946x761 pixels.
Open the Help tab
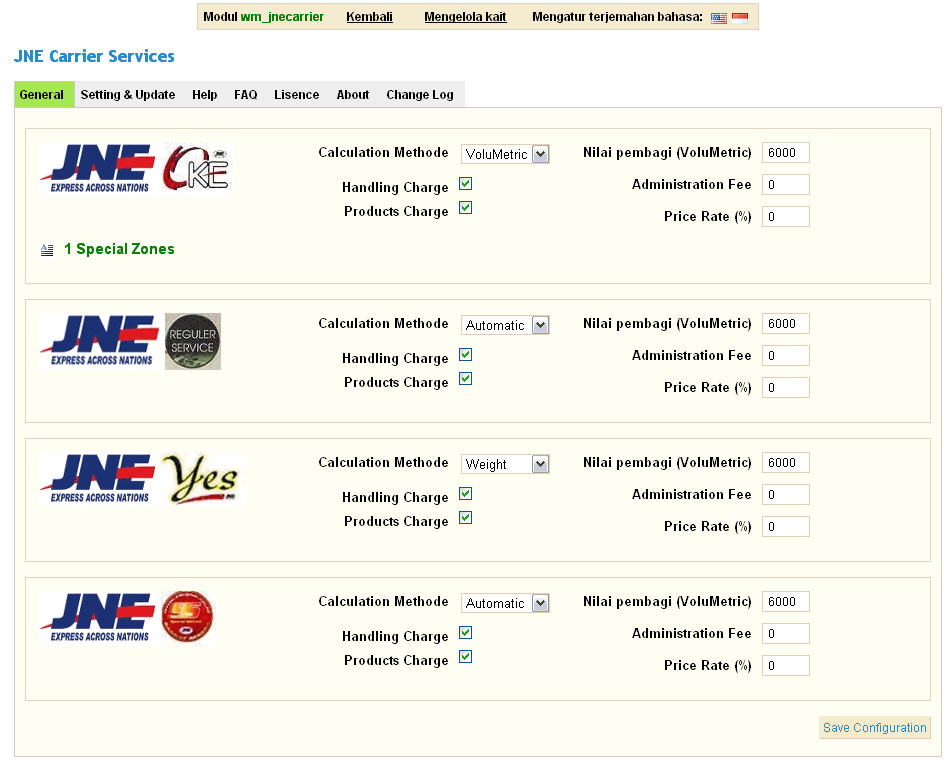pyautogui.click(x=205, y=95)
